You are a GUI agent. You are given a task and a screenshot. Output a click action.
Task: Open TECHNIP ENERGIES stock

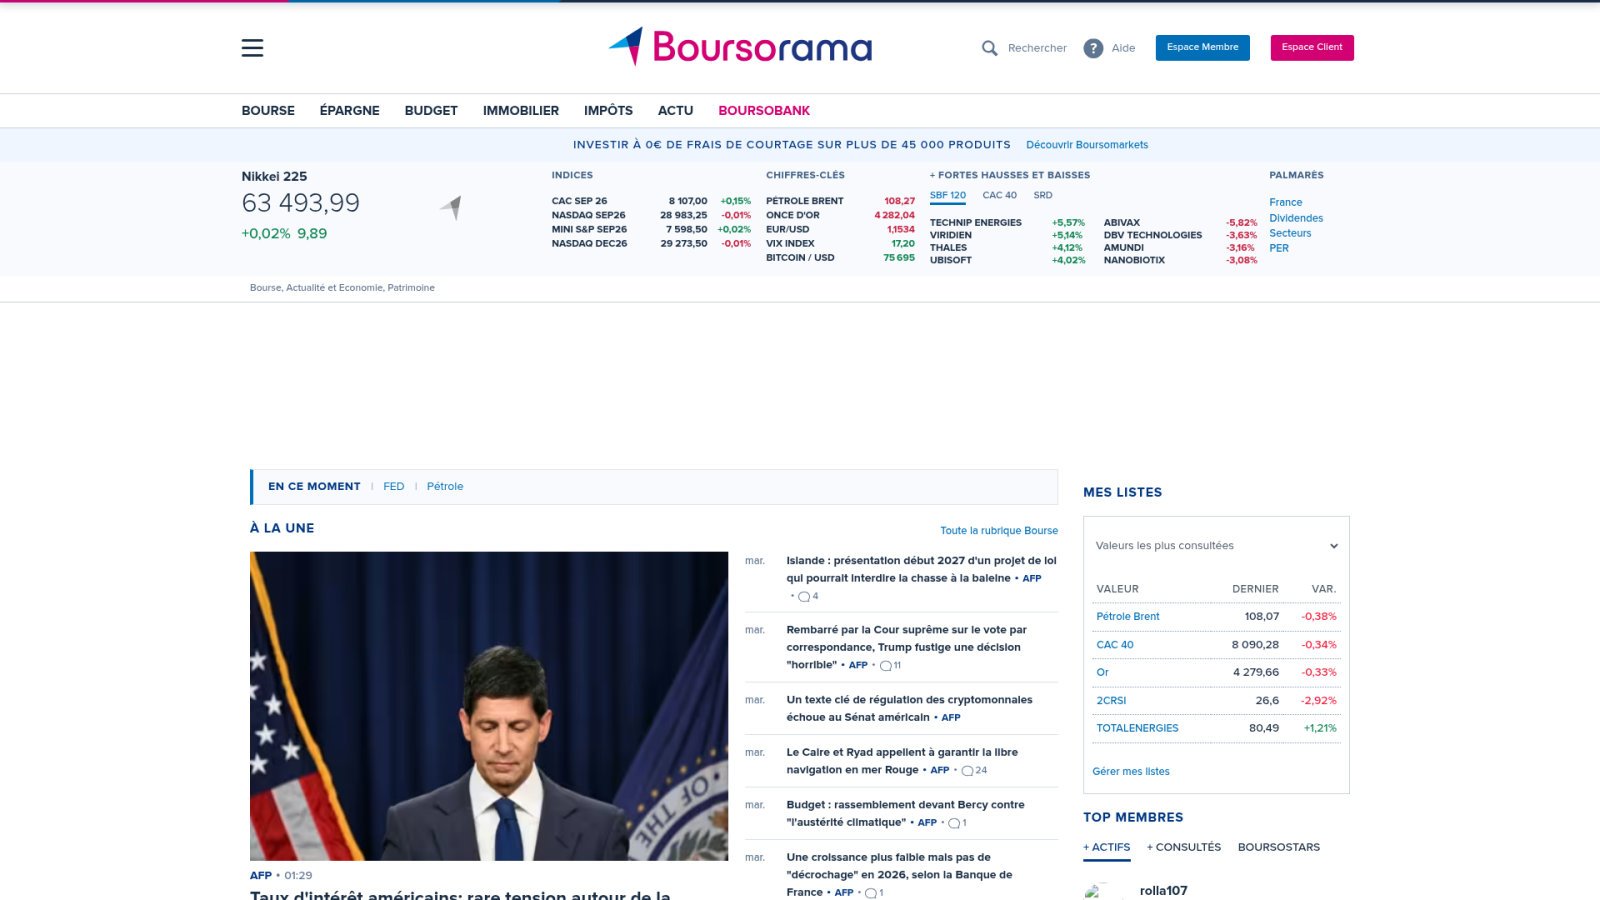(x=976, y=223)
